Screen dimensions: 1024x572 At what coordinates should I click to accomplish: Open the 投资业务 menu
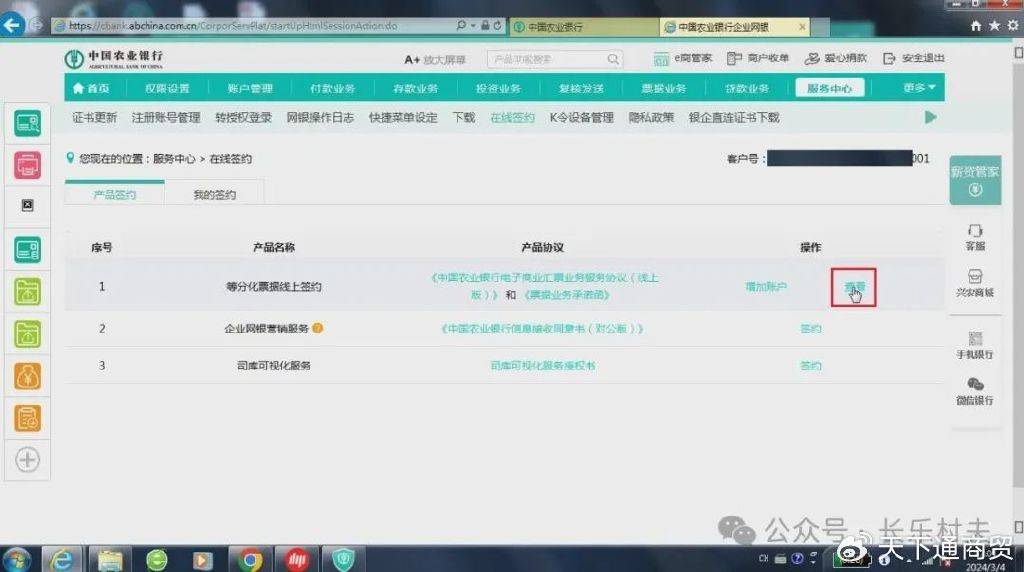(498, 88)
